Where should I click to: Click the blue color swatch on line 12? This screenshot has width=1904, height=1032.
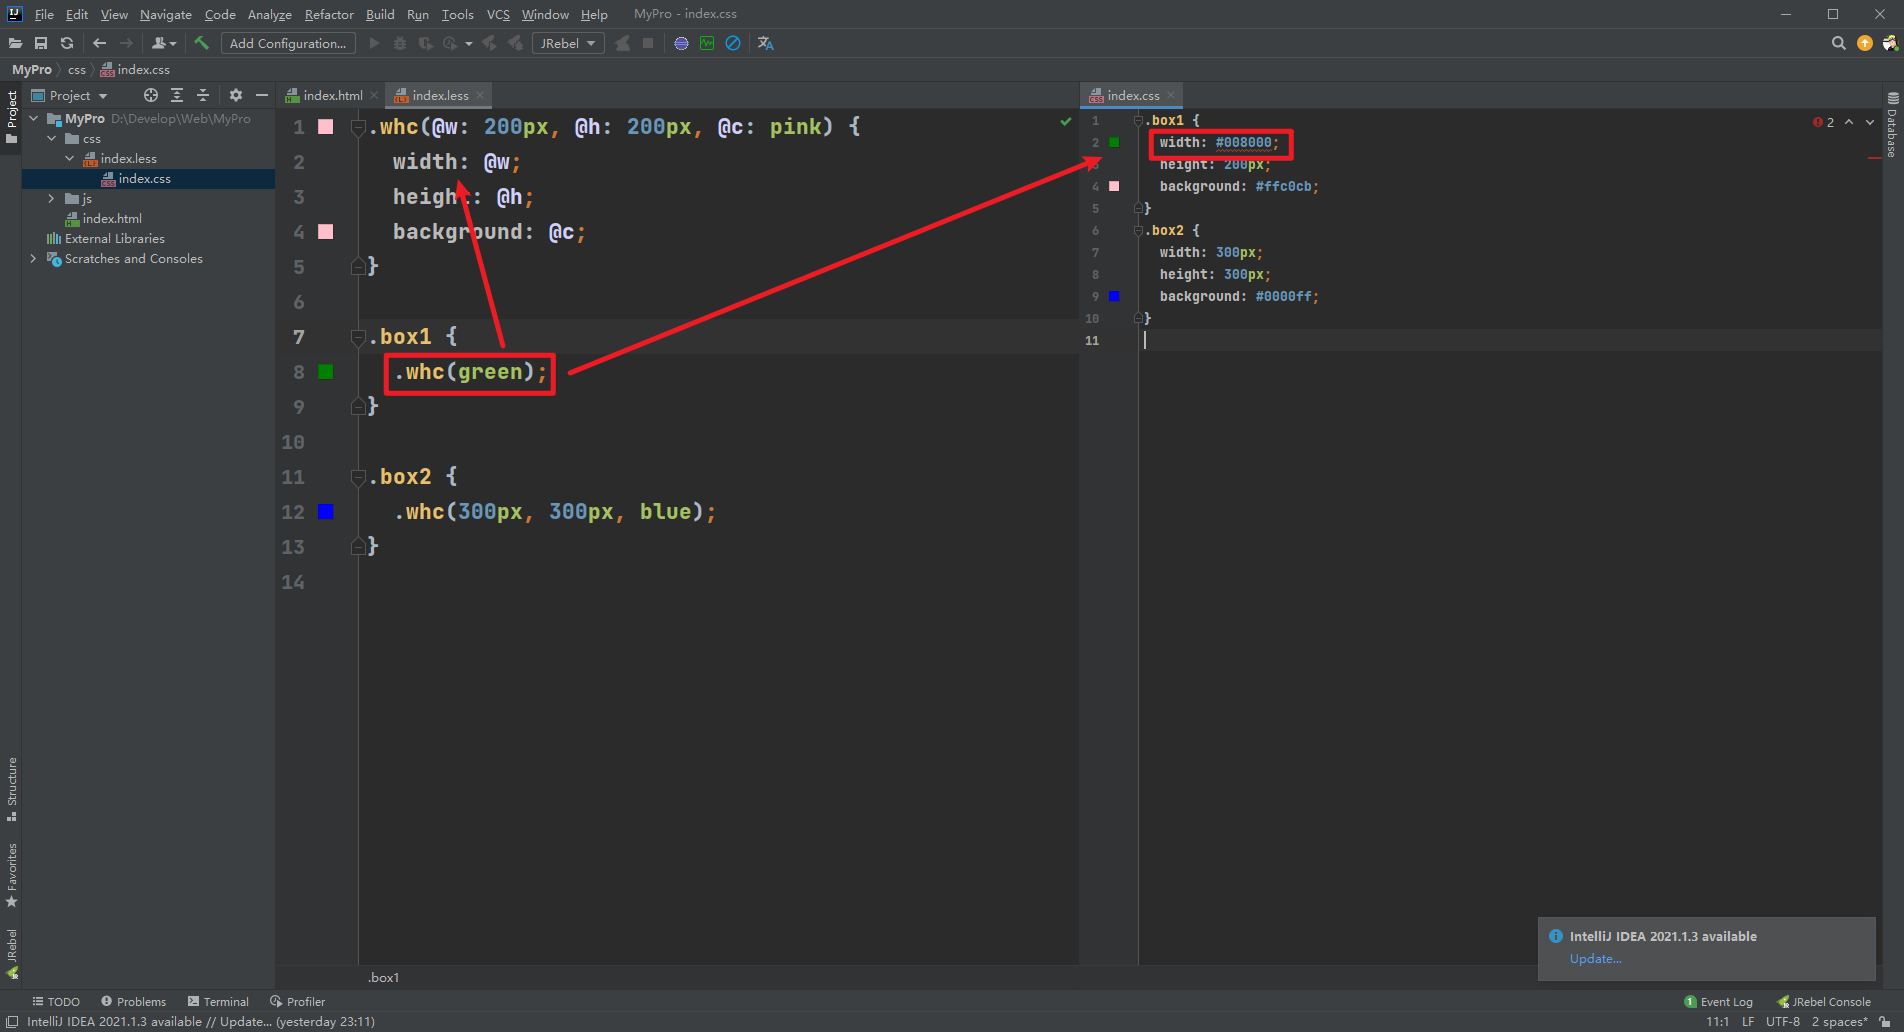click(326, 512)
